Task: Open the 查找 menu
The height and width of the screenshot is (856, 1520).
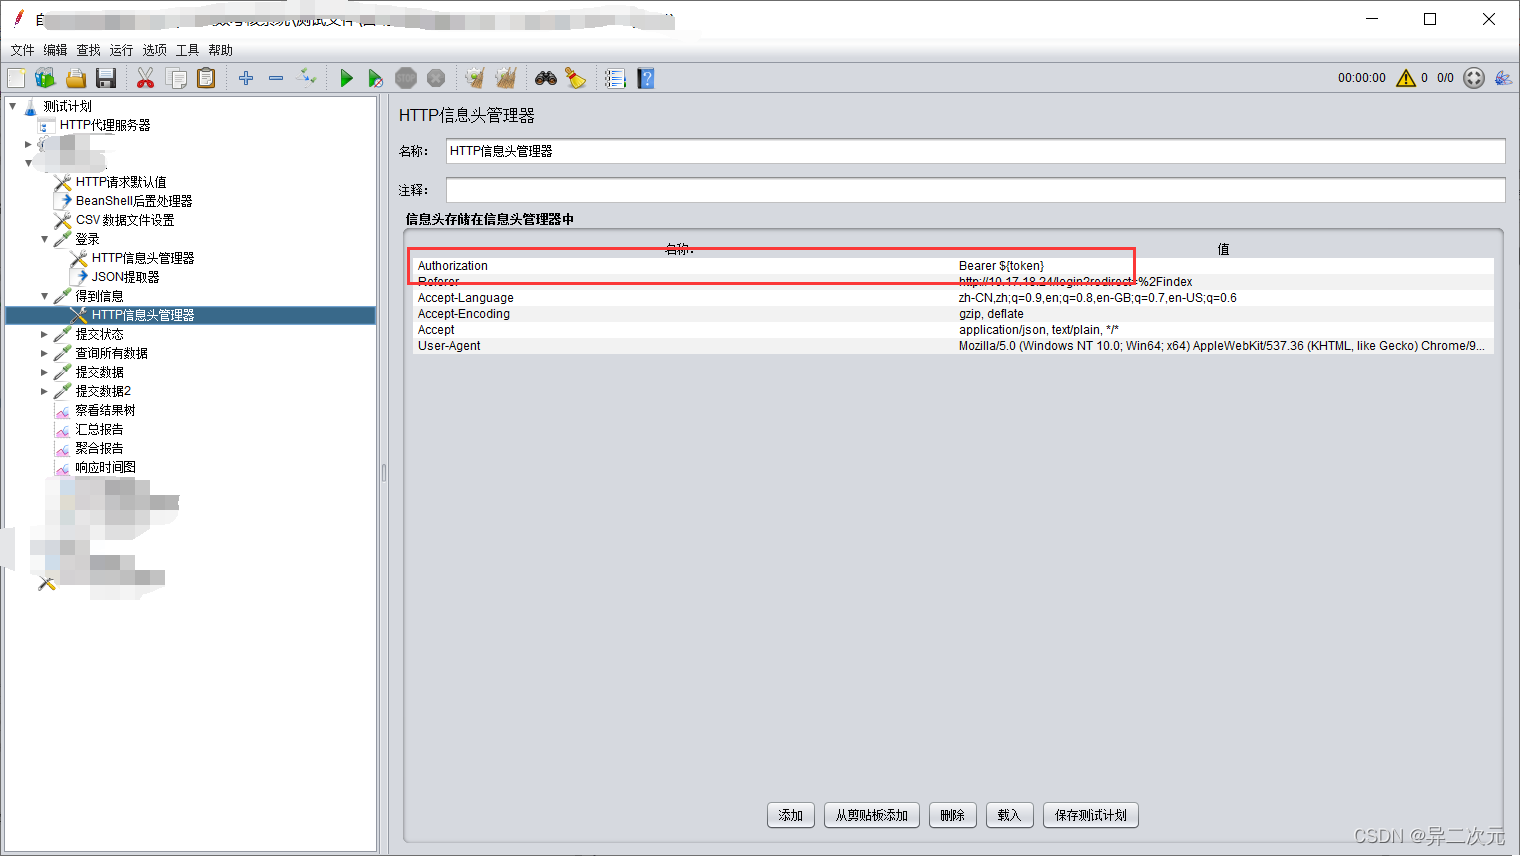Action: 89,50
